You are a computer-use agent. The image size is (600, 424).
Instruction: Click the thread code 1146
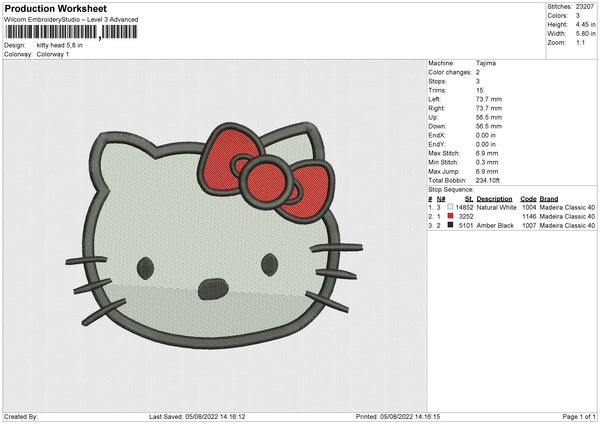pos(529,217)
